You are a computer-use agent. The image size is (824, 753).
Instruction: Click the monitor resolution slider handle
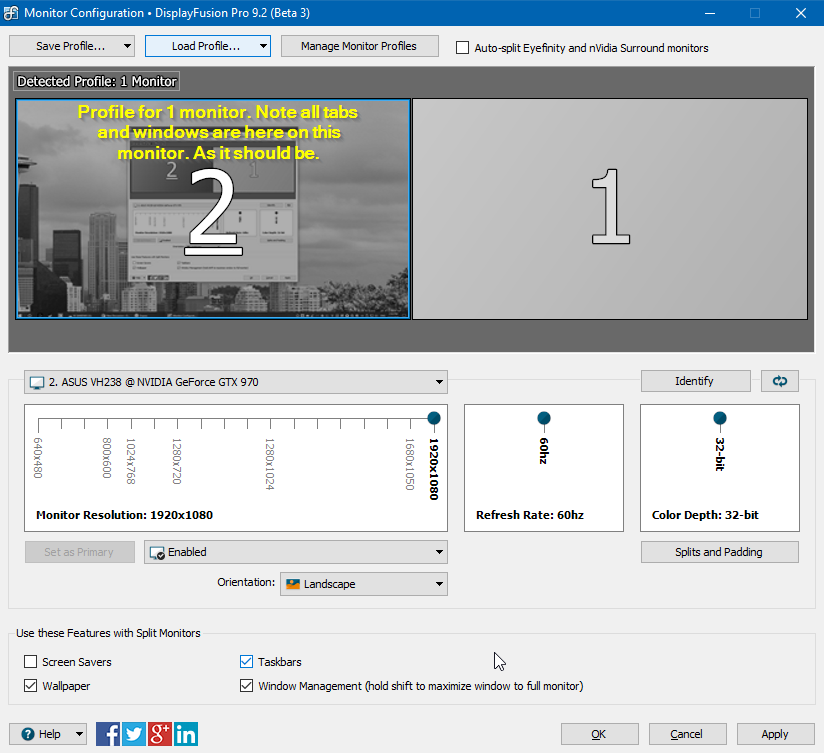434,418
